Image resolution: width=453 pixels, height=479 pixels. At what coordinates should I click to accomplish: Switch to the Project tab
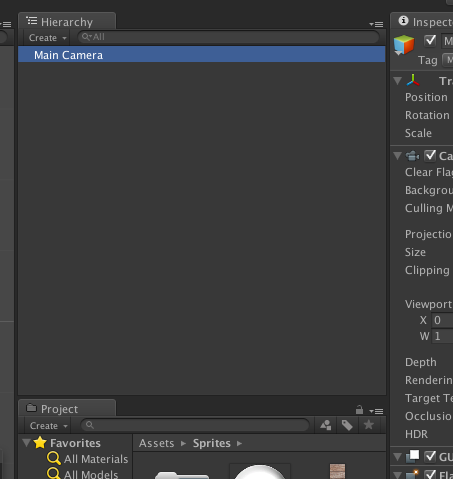pyautogui.click(x=67, y=409)
